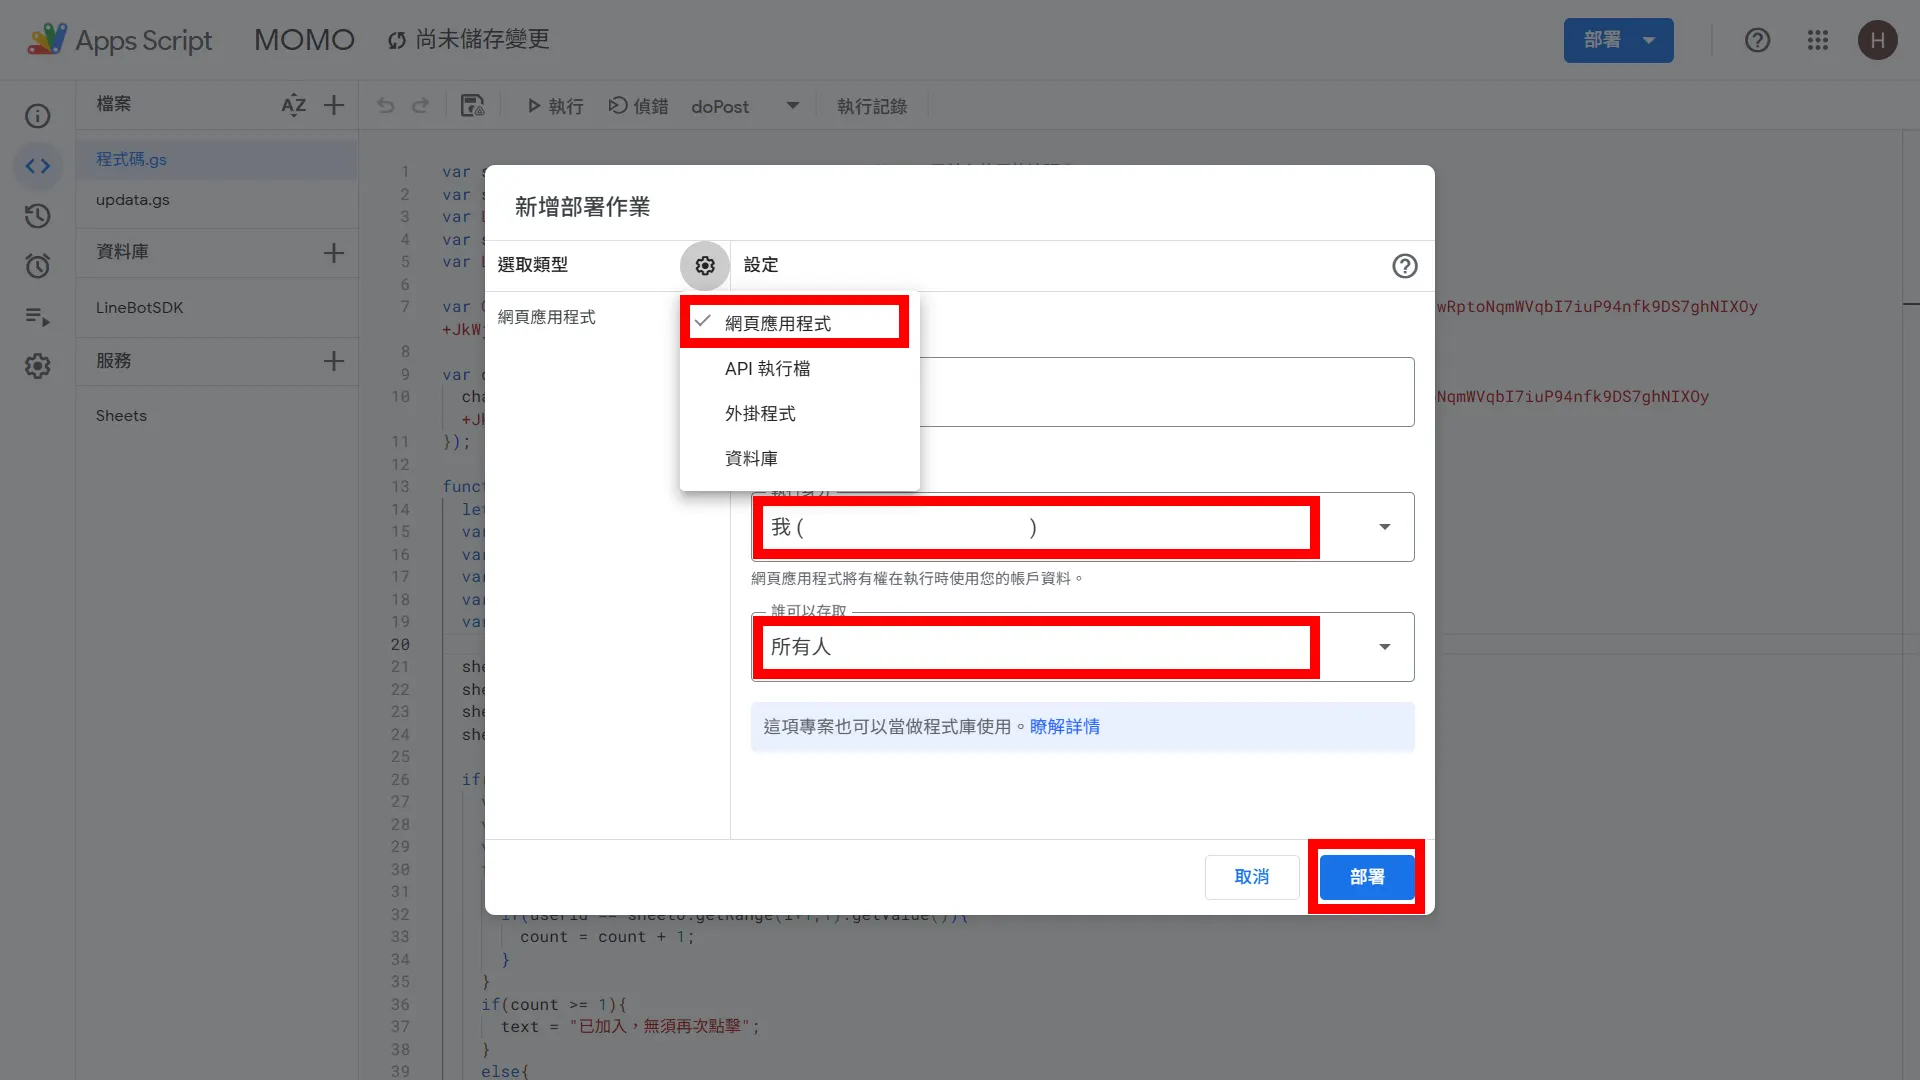The image size is (1920, 1080).
Task: Save the project using the save icon
Action: coord(471,105)
